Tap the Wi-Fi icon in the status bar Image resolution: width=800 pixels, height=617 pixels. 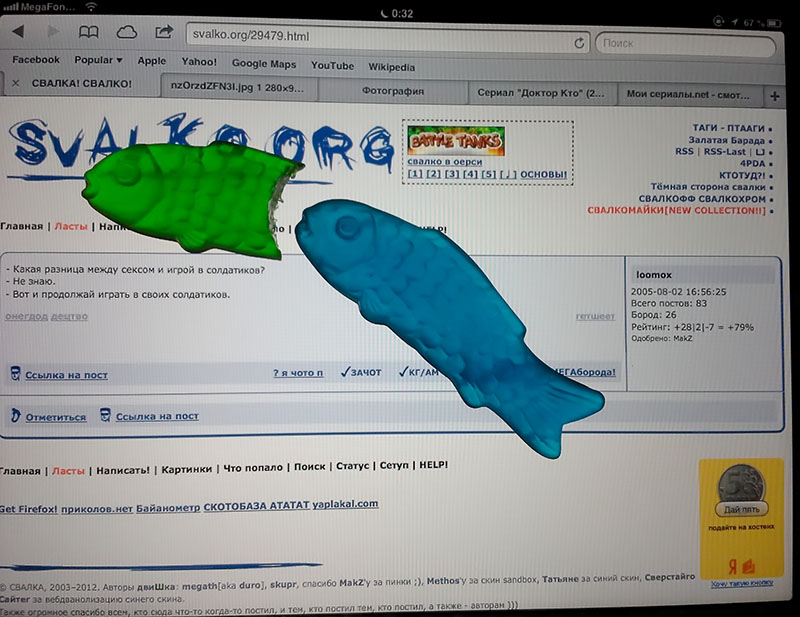(x=91, y=7)
